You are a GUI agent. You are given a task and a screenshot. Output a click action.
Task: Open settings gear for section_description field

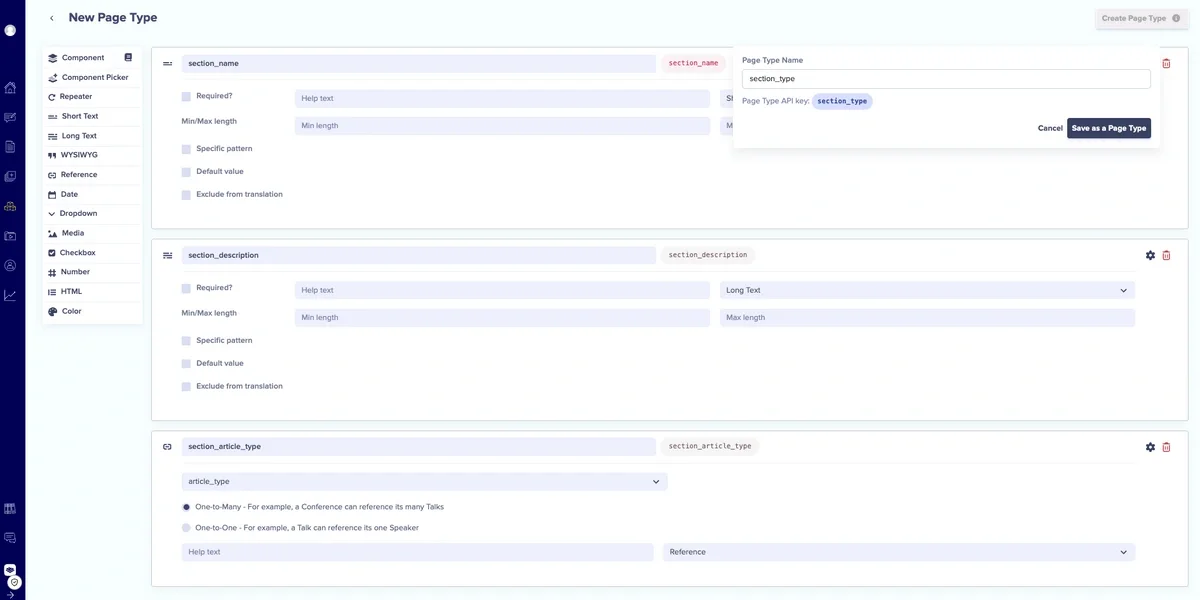1150,255
